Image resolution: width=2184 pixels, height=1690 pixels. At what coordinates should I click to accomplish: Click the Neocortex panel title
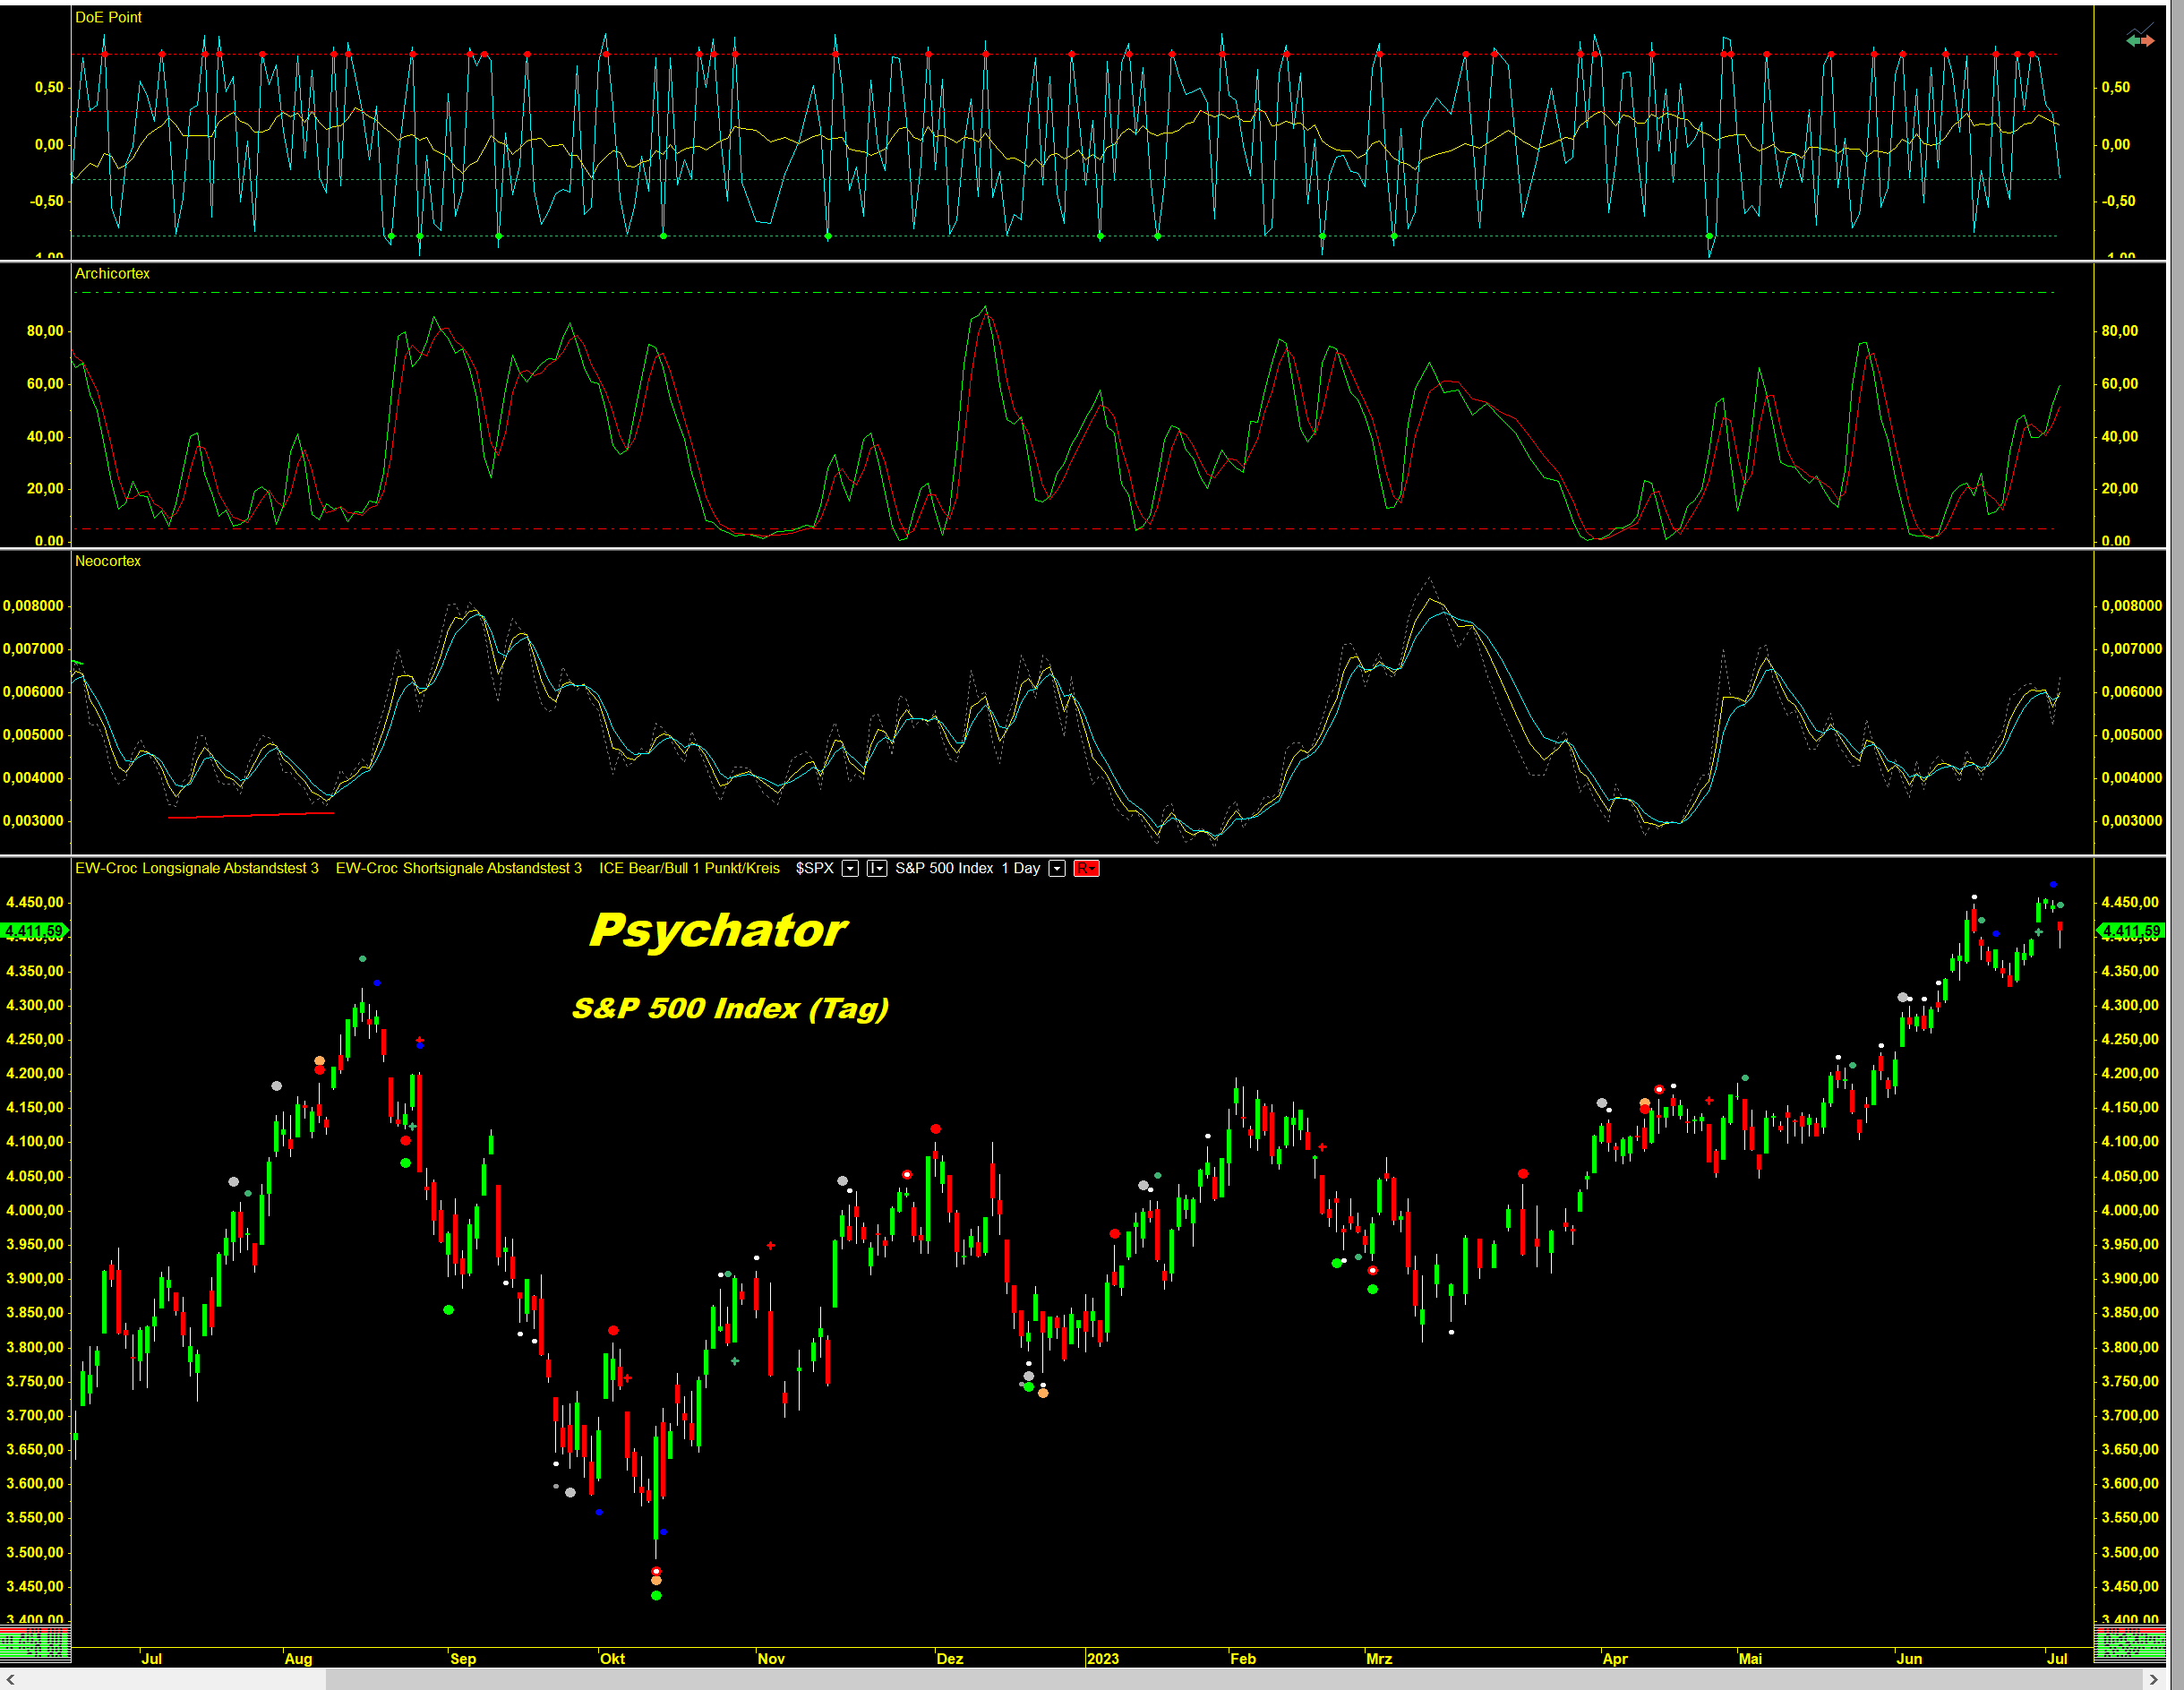[108, 561]
